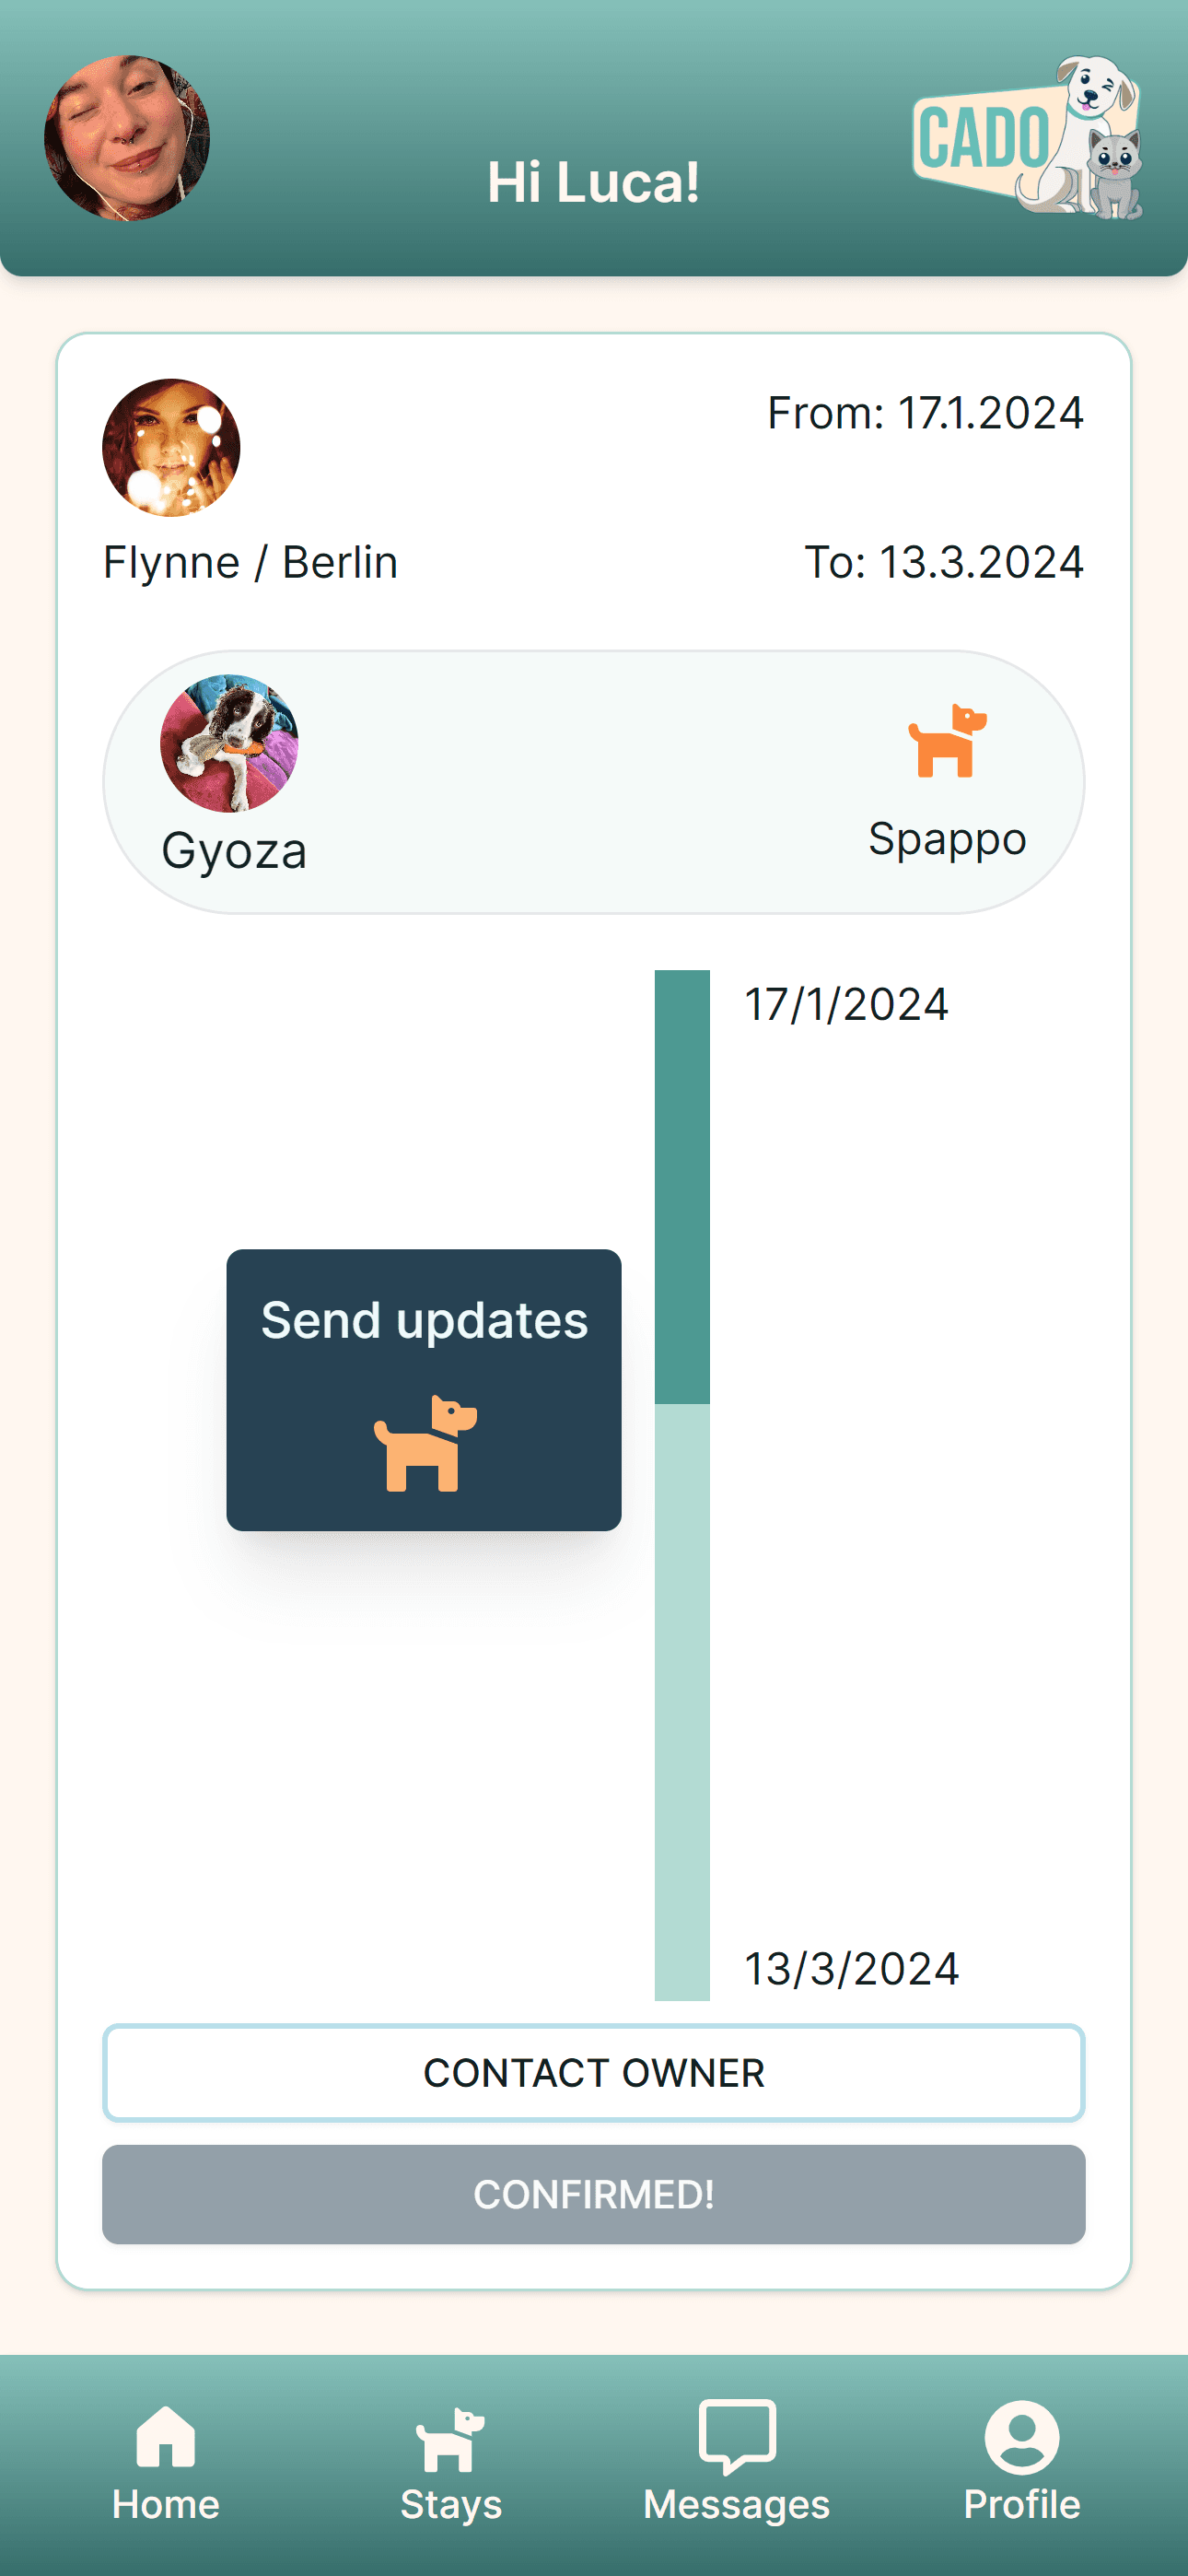Open Luca's profile photo in header
This screenshot has width=1188, height=2576.
click(127, 138)
